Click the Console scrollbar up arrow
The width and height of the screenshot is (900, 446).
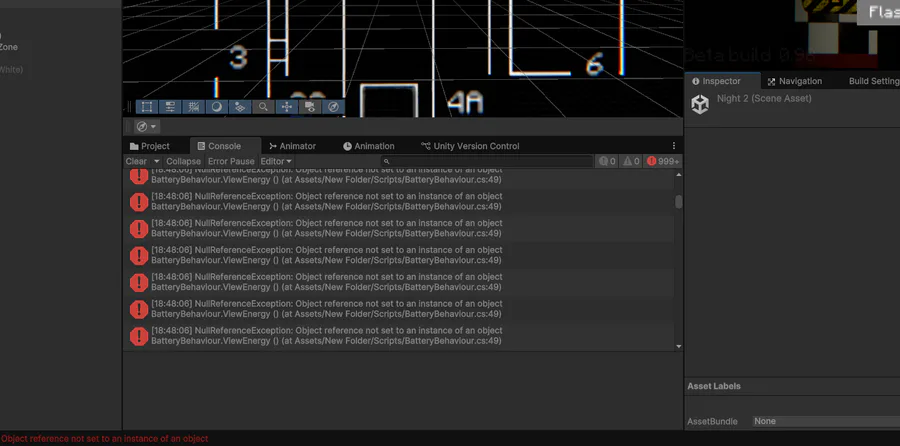point(679,174)
